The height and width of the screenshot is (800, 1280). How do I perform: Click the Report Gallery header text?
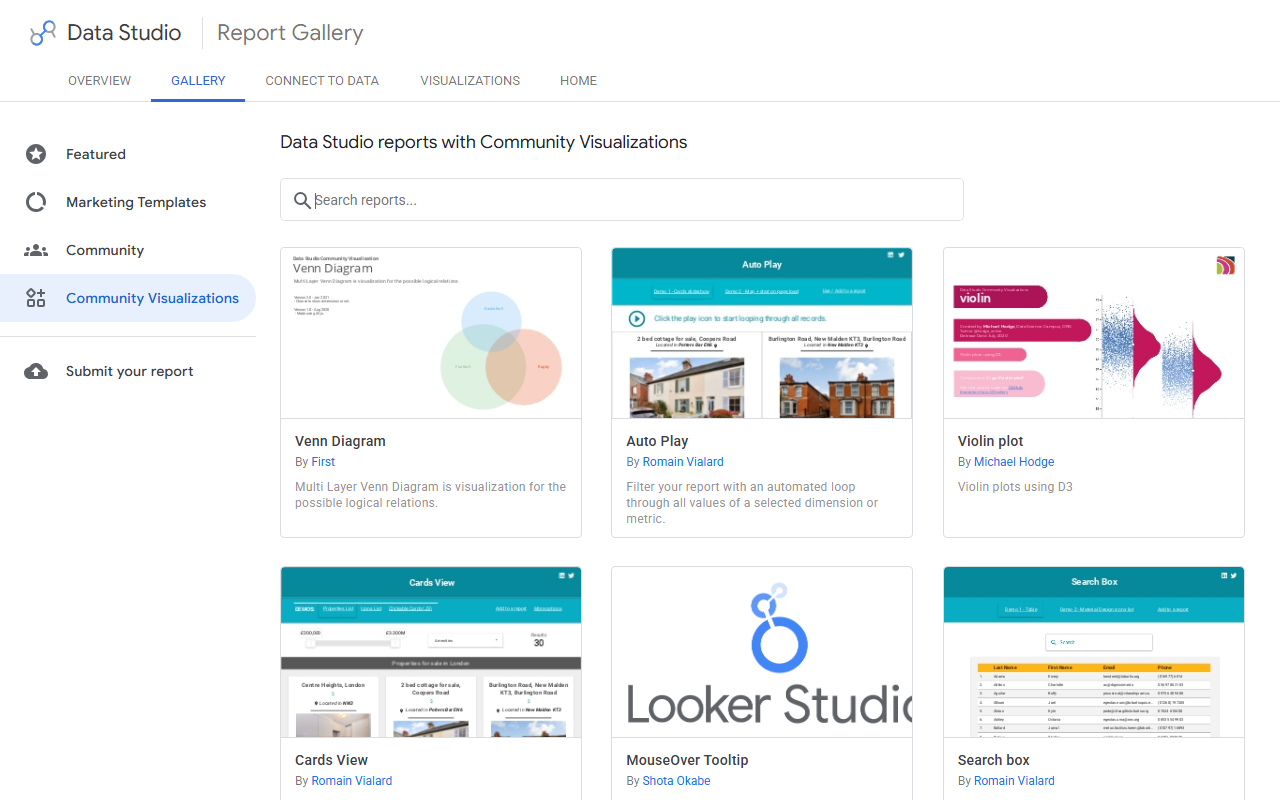coord(290,33)
